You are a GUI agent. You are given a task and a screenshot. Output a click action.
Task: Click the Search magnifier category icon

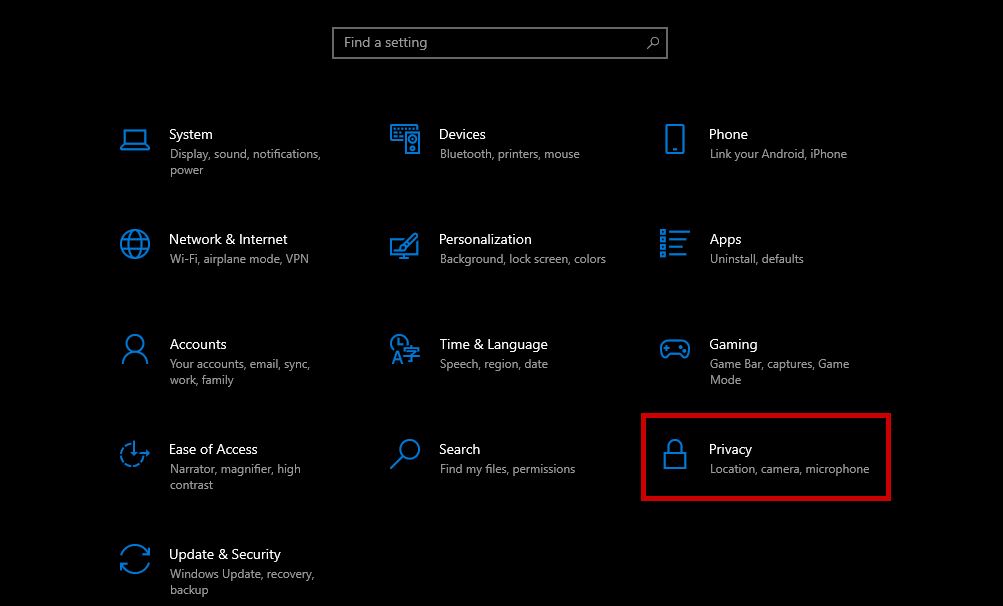(404, 454)
